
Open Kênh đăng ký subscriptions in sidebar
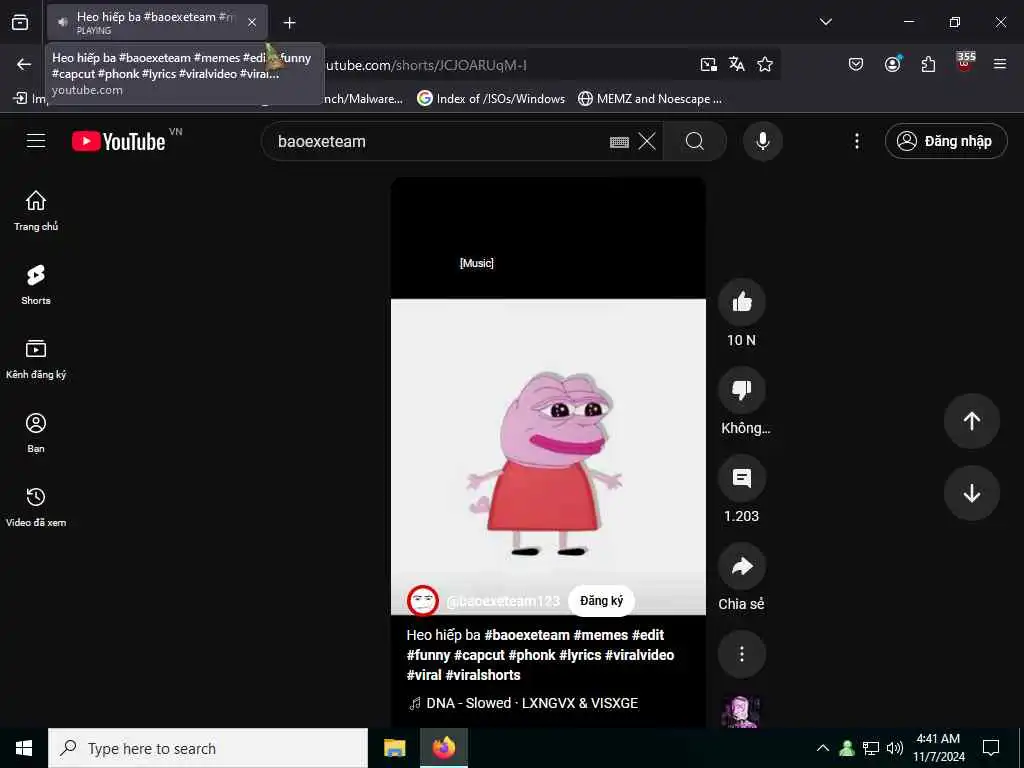(x=36, y=359)
